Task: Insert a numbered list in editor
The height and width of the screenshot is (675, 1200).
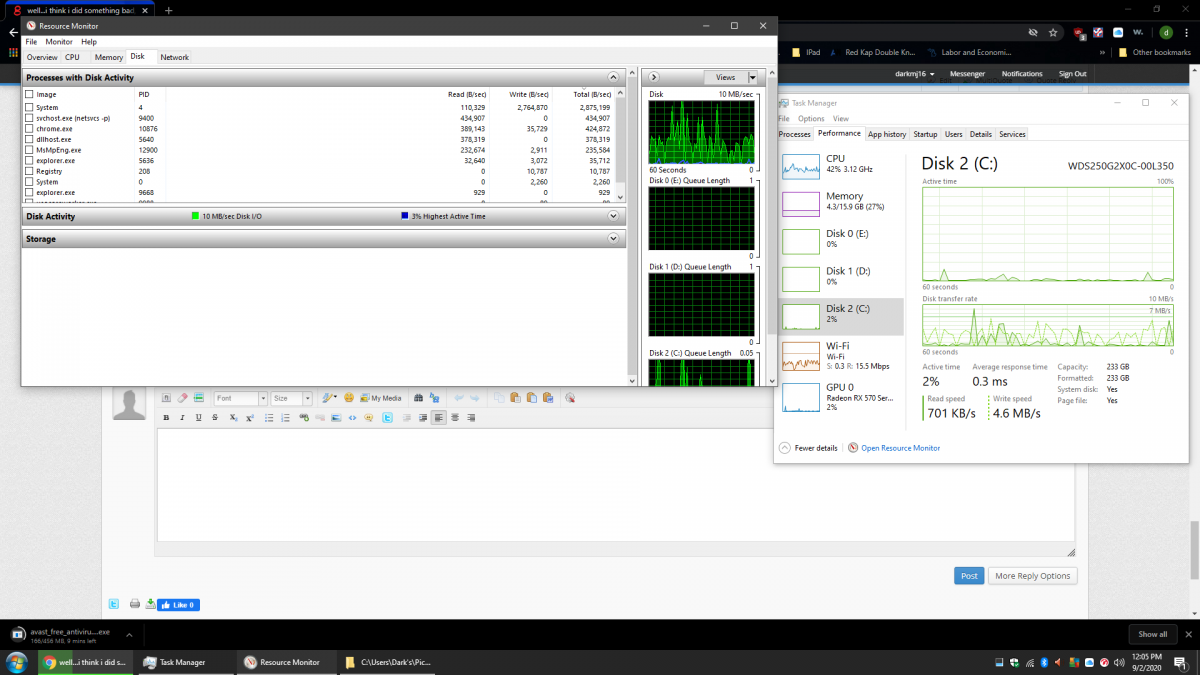Action: click(x=285, y=417)
